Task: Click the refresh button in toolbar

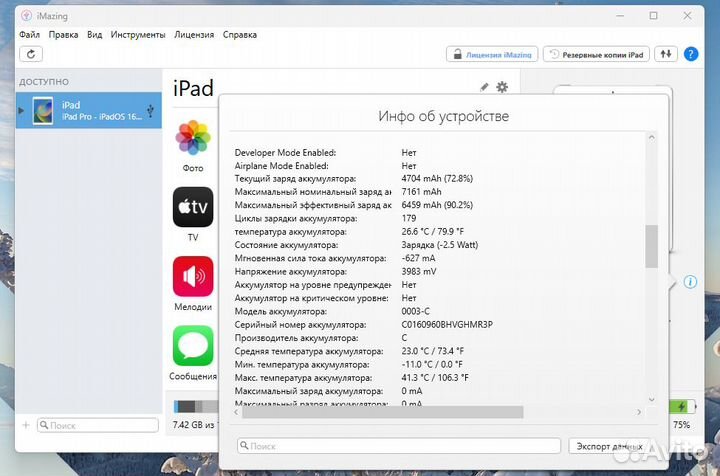Action: (31, 54)
